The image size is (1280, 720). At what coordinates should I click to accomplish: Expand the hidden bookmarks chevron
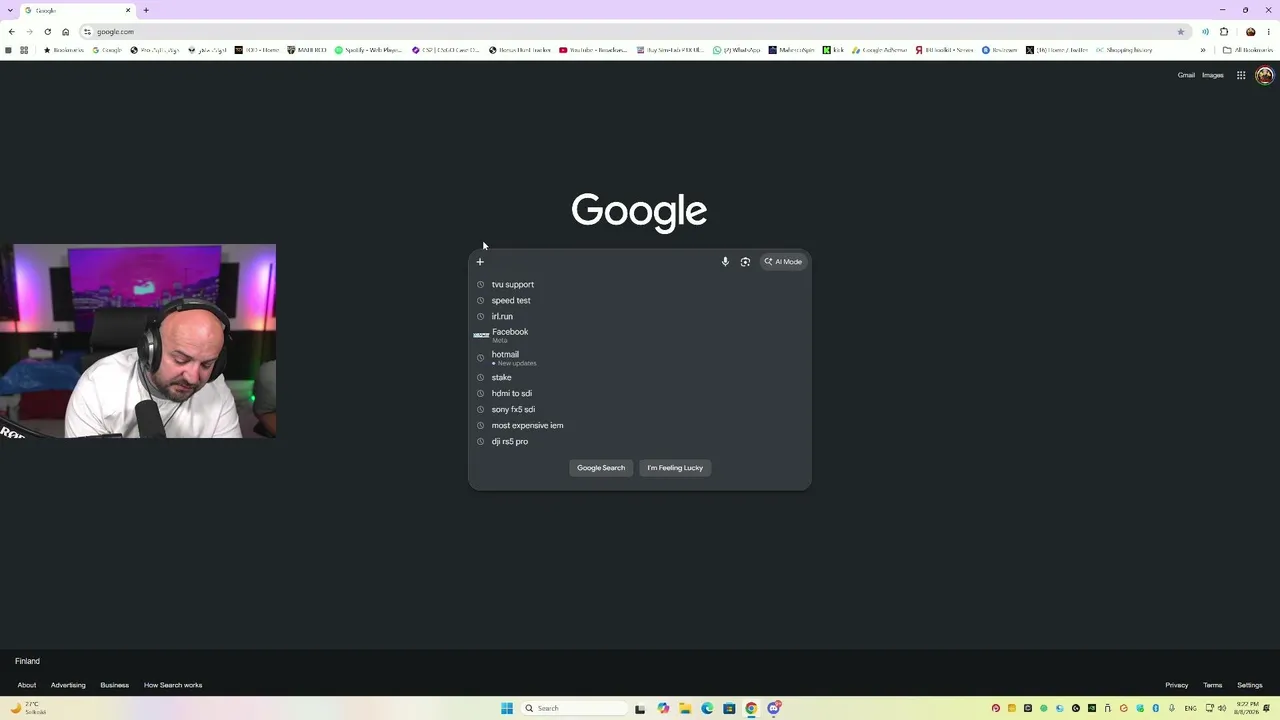[x=1203, y=50]
